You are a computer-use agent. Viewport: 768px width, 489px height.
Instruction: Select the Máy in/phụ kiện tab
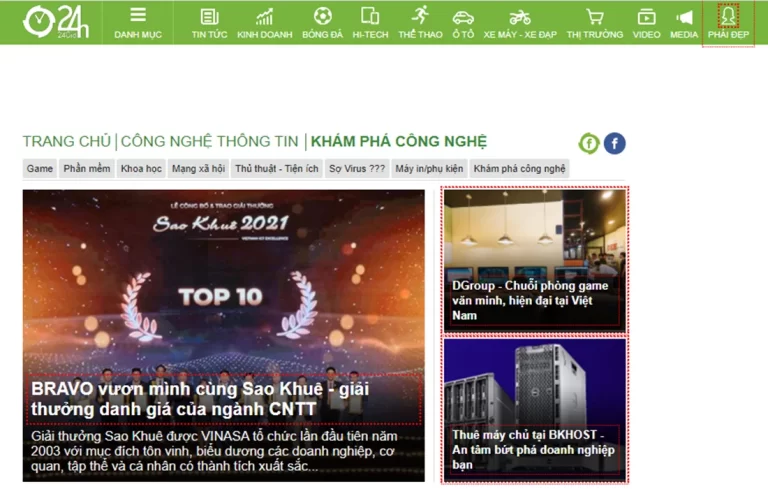429,169
